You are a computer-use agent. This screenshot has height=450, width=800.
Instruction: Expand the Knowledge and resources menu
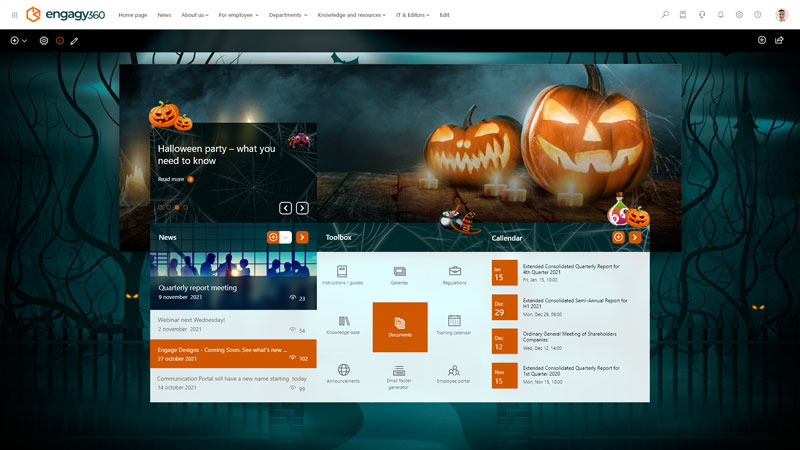(351, 15)
